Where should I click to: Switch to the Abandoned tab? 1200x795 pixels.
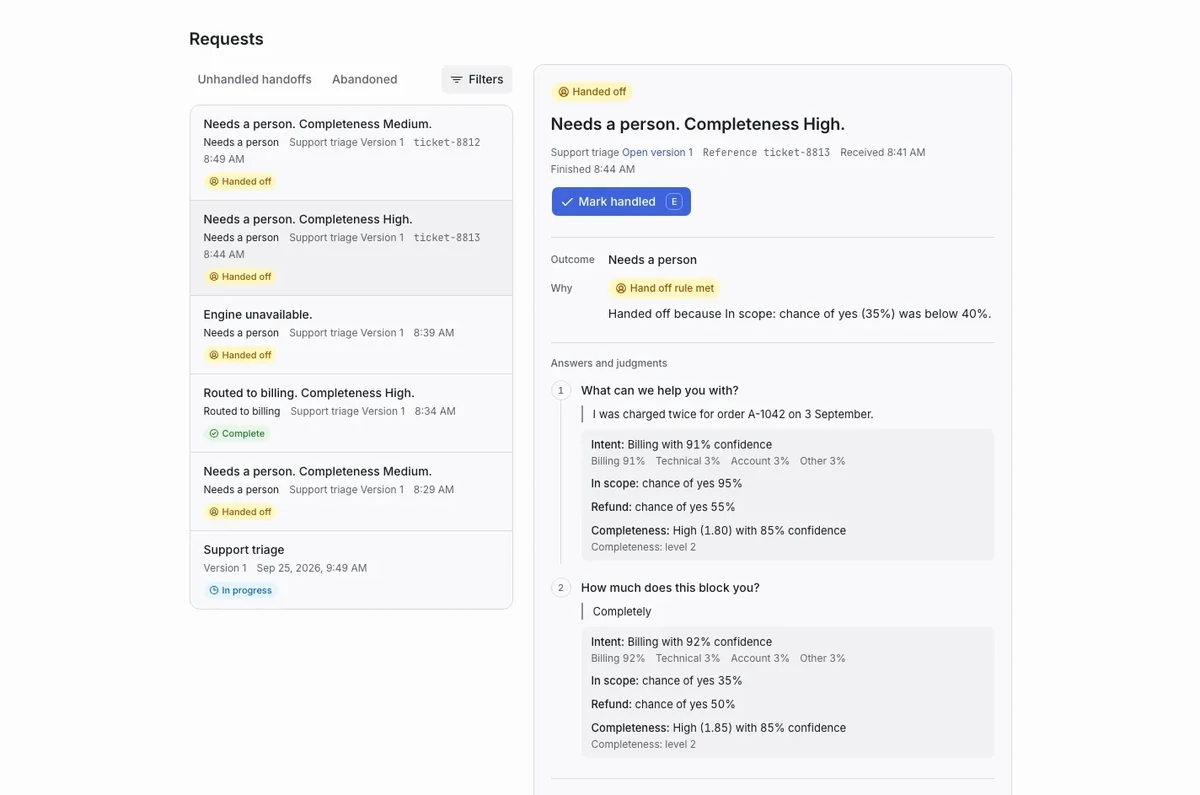click(x=365, y=80)
